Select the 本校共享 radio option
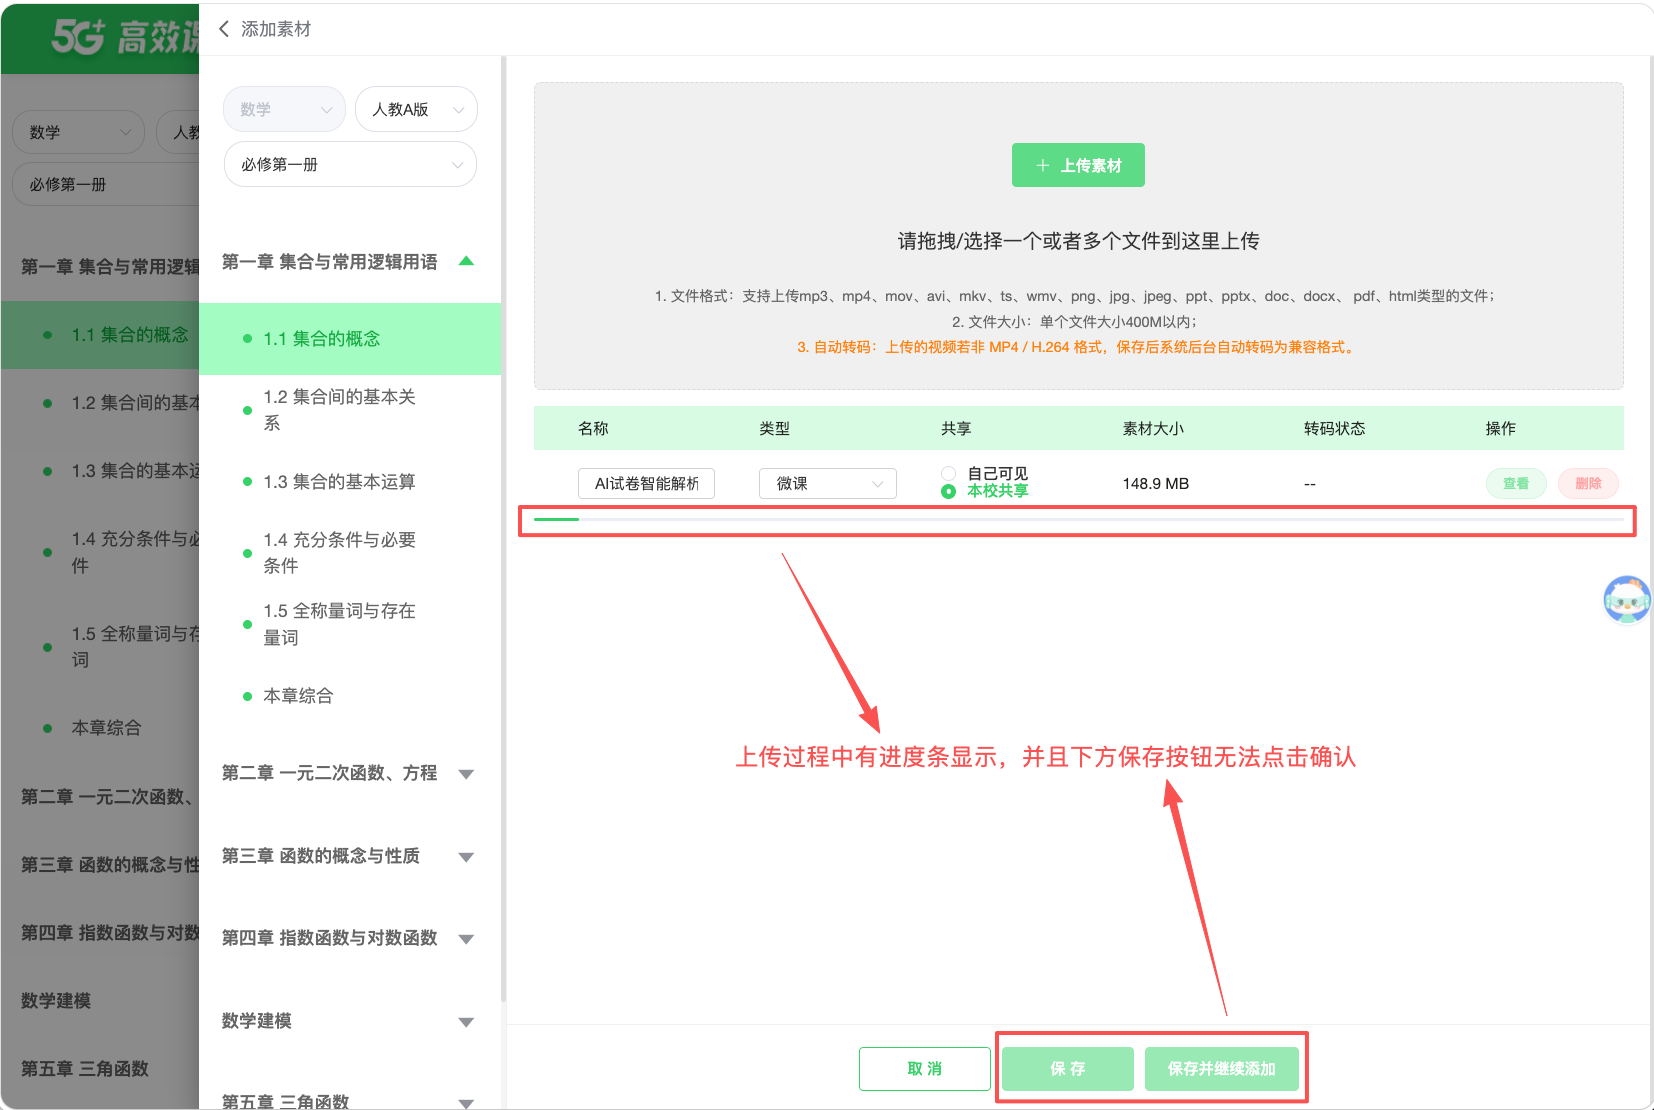Viewport: 1654px width, 1110px height. 948,491
